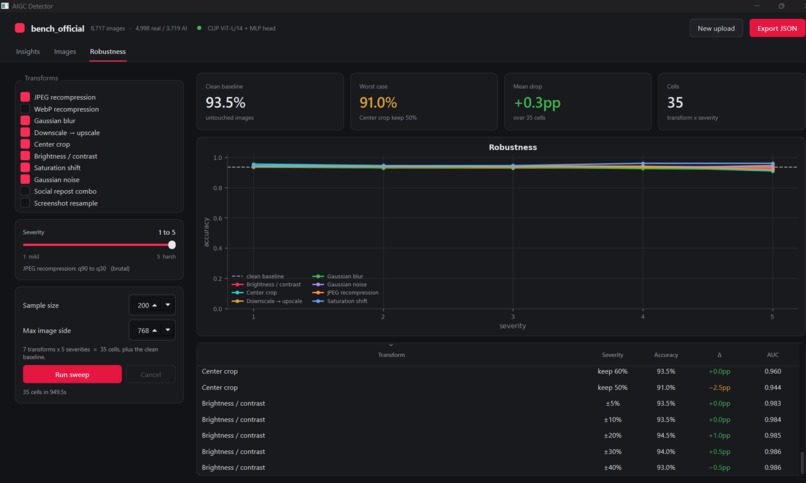Click the Export JSON button

[777, 28]
